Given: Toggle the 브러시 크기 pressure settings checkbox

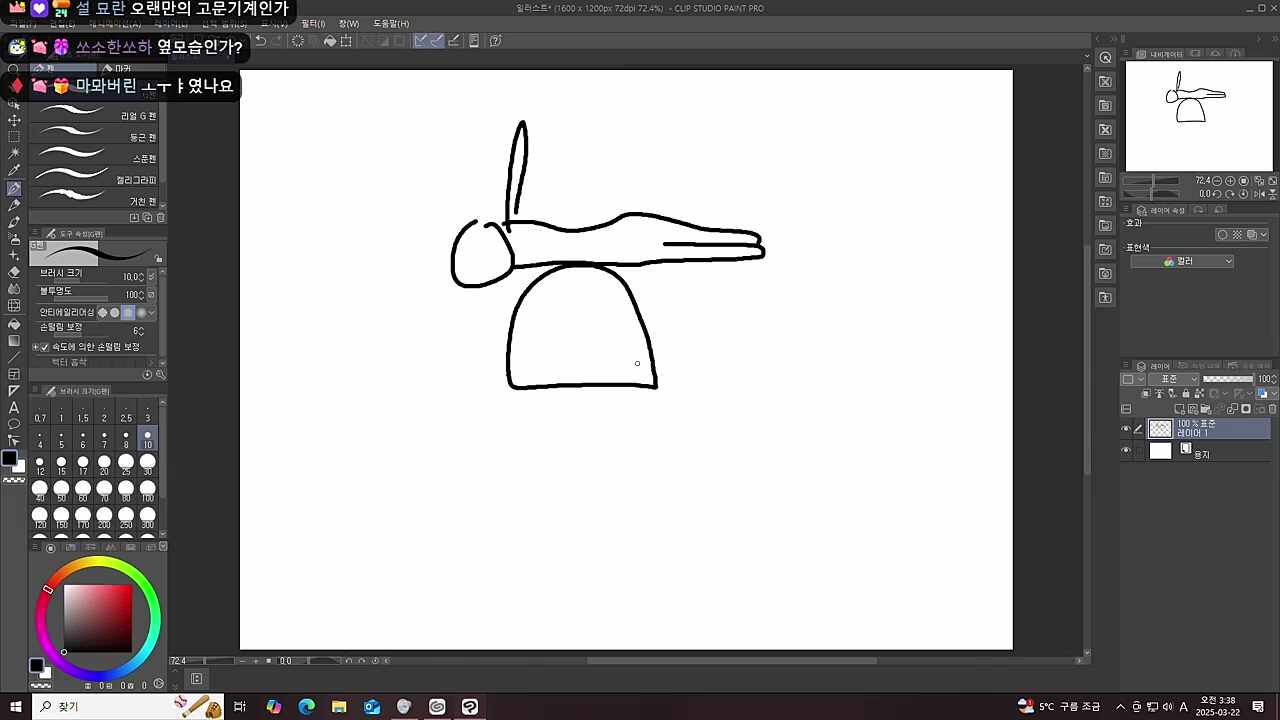Looking at the screenshot, I should click(x=151, y=276).
